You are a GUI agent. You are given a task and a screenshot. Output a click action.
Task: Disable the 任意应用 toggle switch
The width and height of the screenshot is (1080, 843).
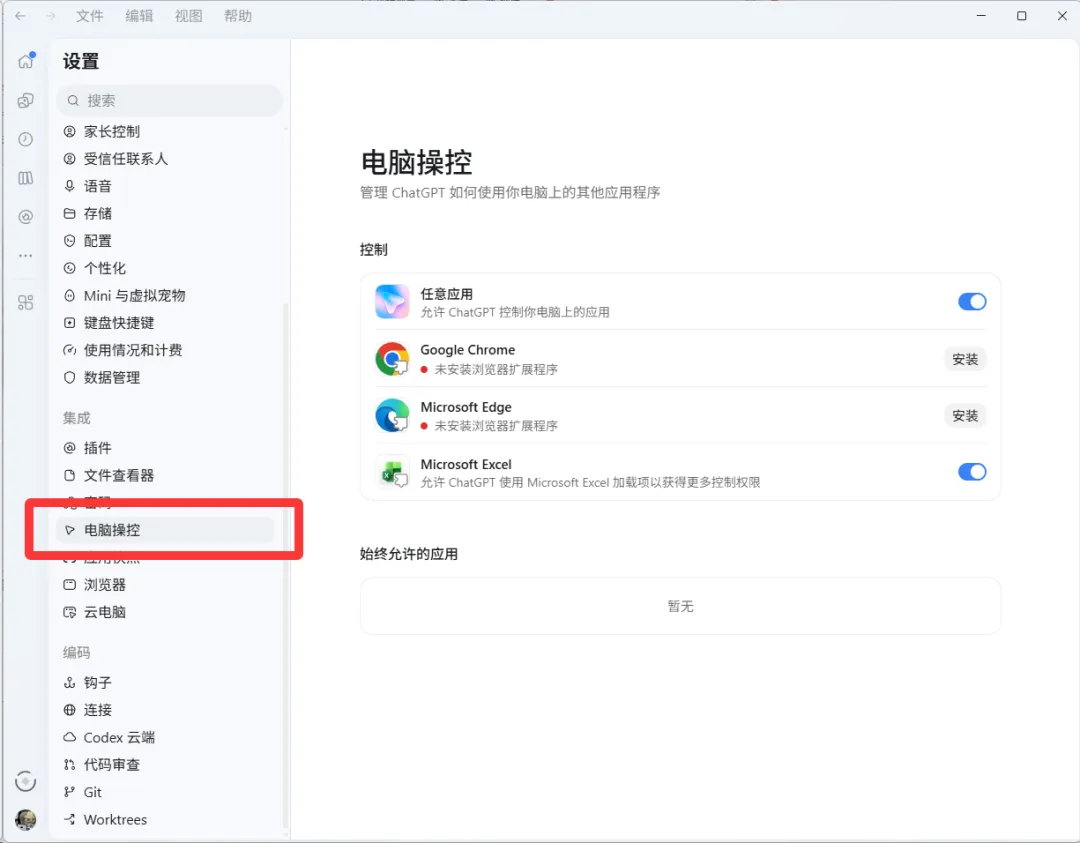[972, 302]
